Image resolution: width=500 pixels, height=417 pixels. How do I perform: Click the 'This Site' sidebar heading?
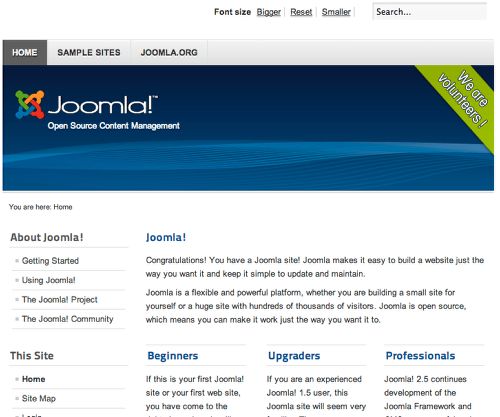[32, 356]
